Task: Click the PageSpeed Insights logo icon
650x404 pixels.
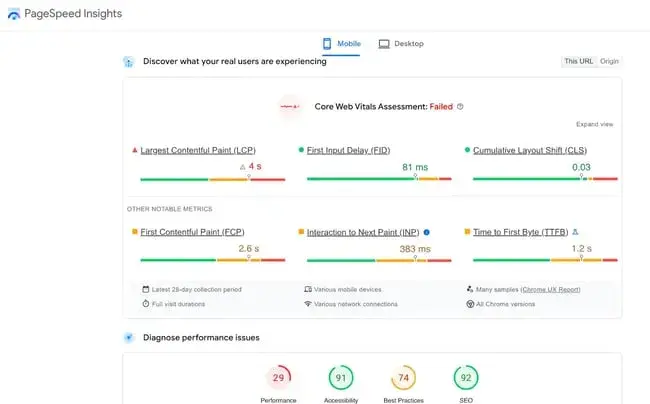Action: click(x=13, y=13)
